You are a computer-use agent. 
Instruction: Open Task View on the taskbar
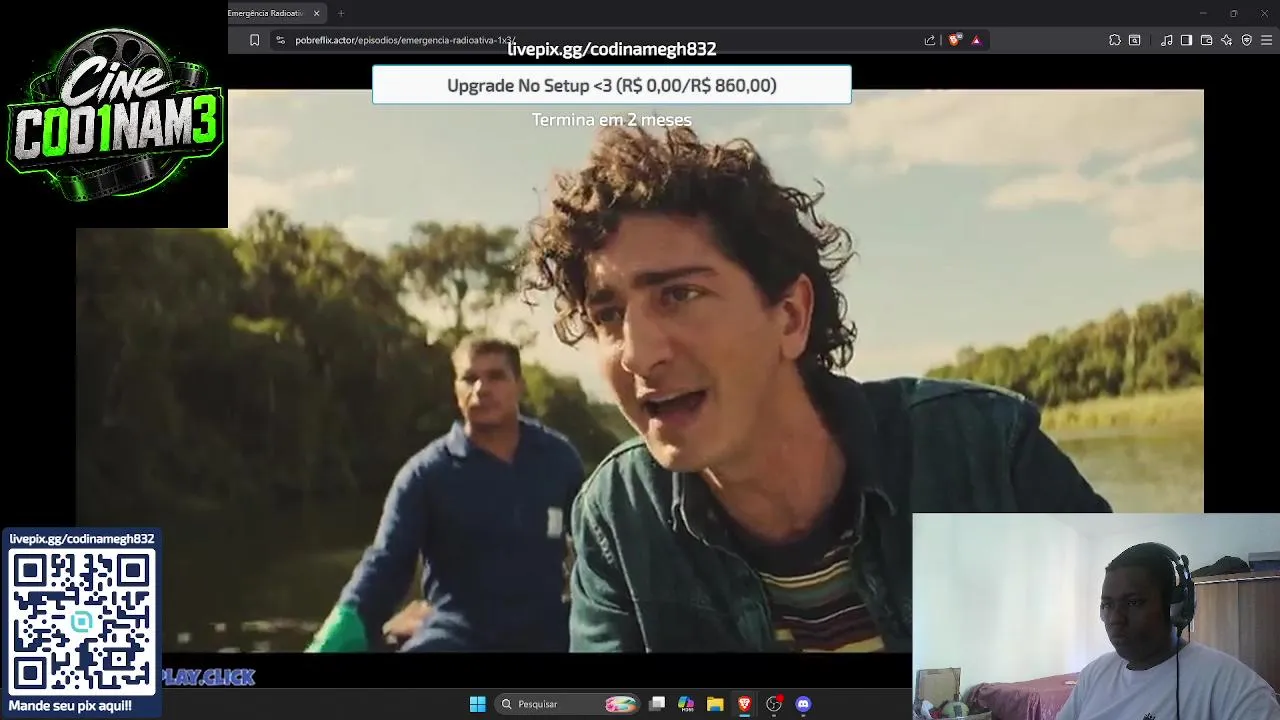pyautogui.click(x=657, y=704)
